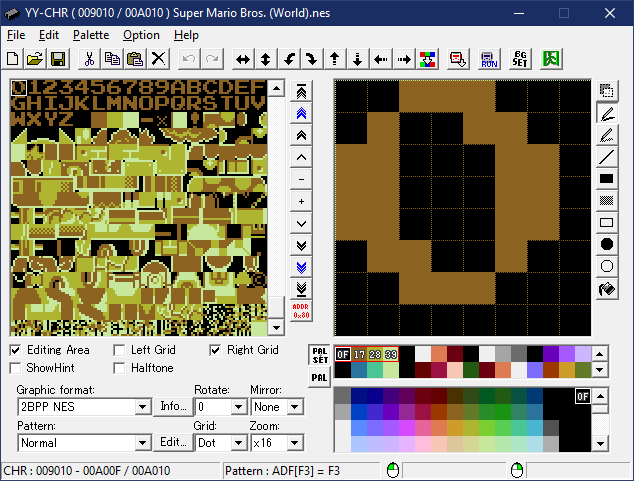Screen dimensions: 634x481
Task: Rotate tile counterclockwise icon
Action: [289, 59]
